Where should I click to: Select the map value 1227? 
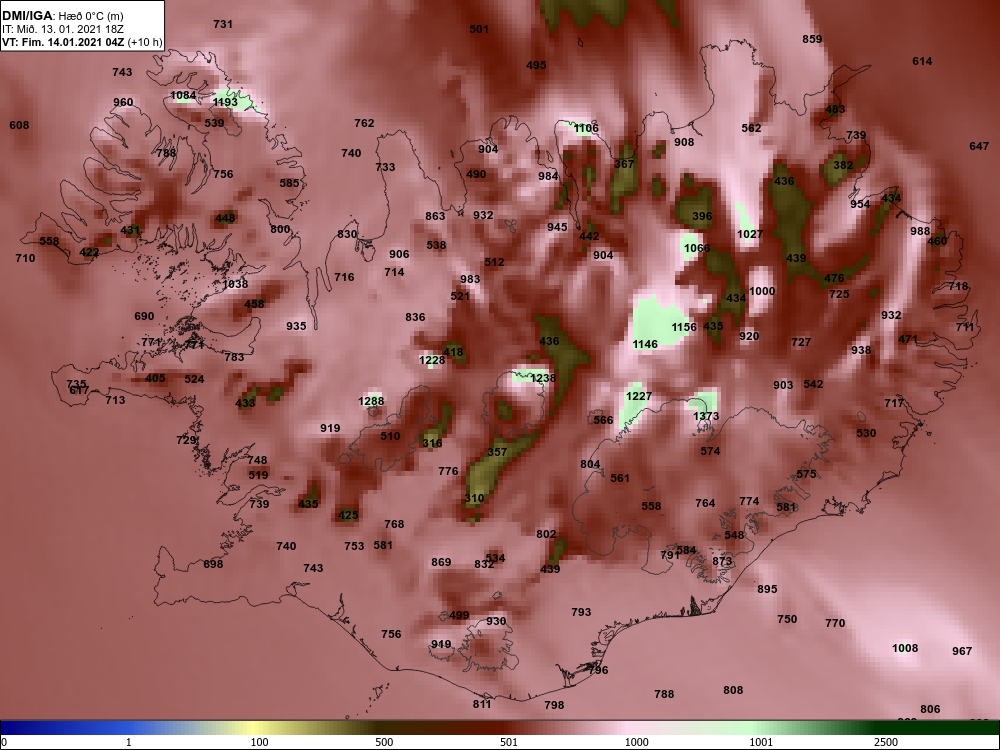click(x=639, y=396)
